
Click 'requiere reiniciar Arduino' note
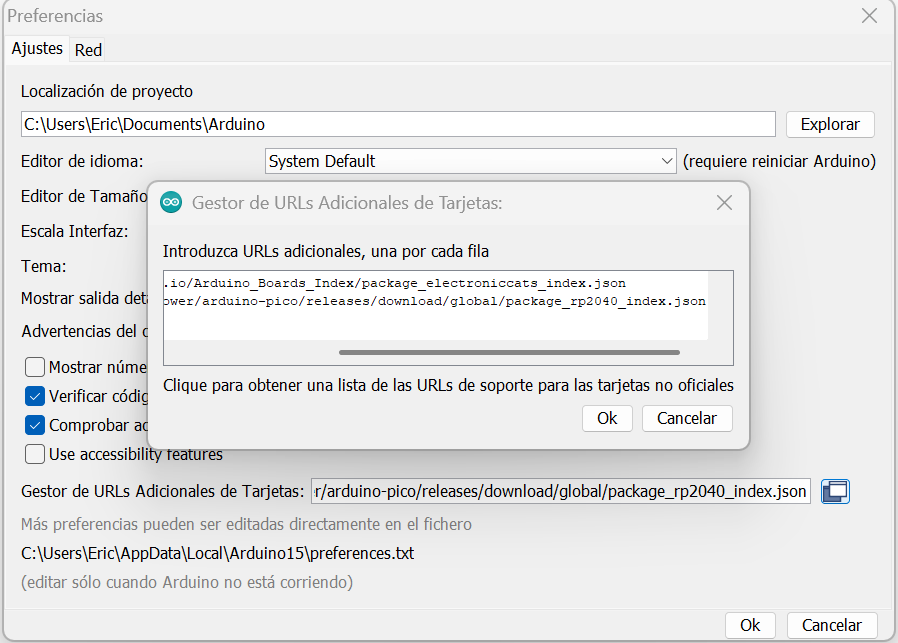click(x=779, y=161)
